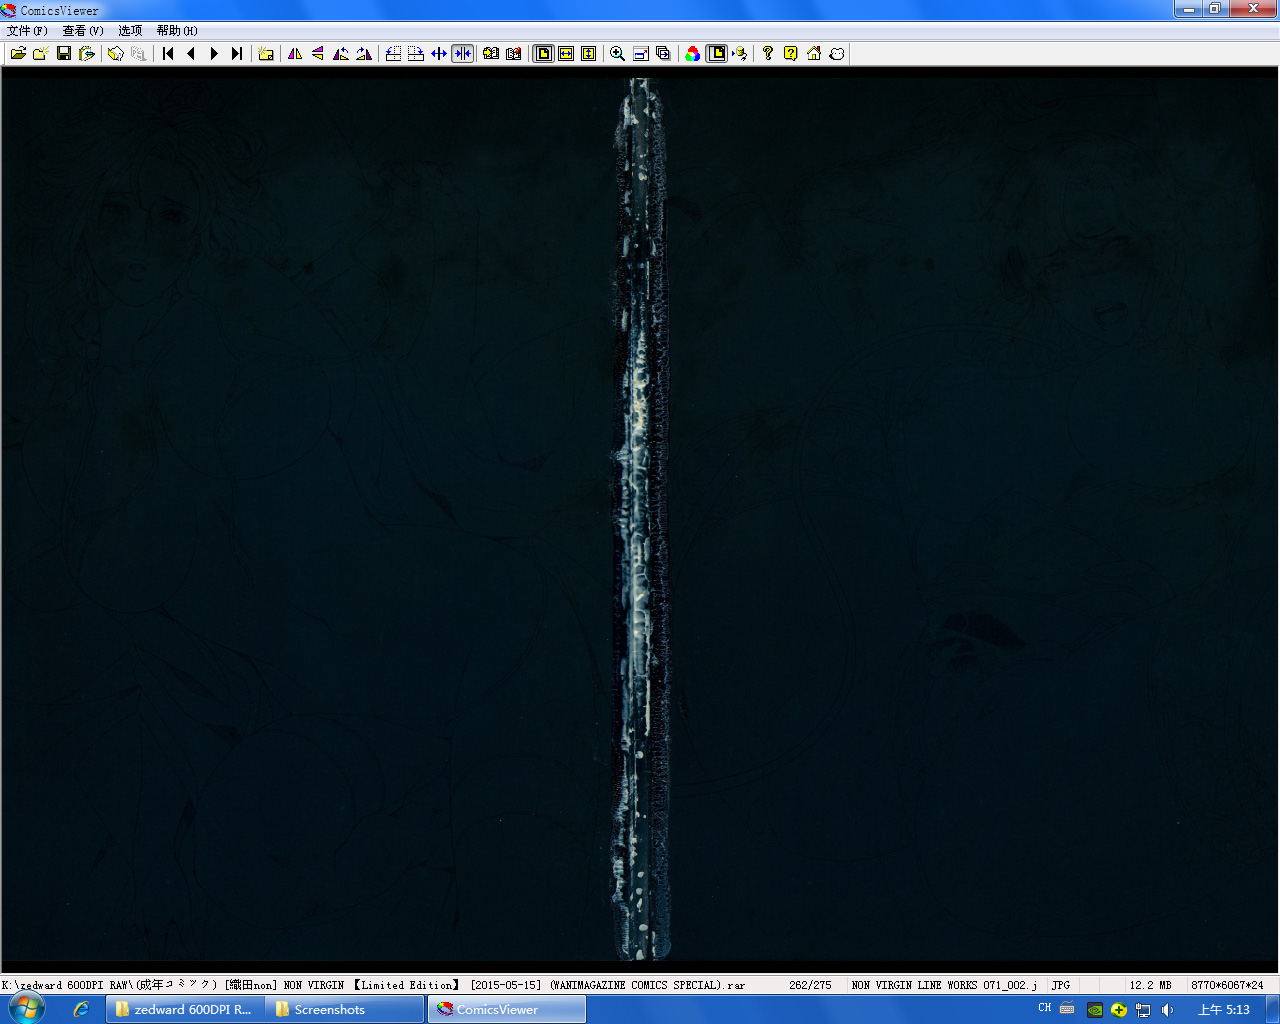Flip image horizontally with mirror icon
The image size is (1280, 1024).
[295, 54]
